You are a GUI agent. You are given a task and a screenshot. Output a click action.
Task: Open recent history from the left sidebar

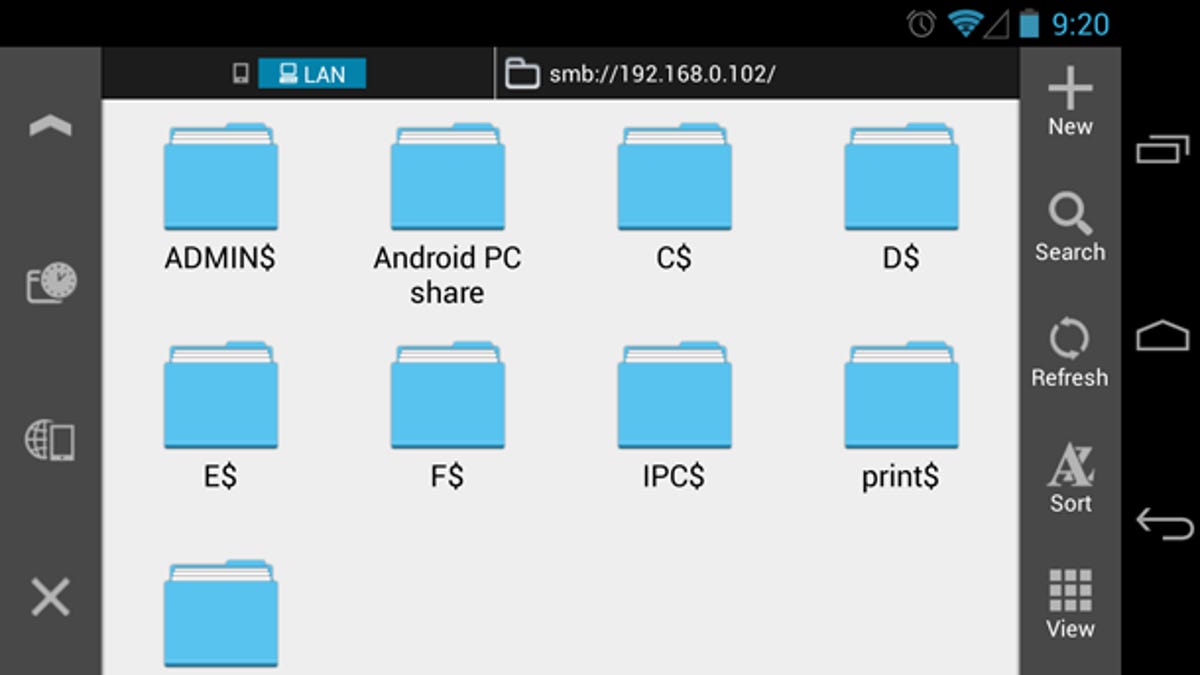click(50, 283)
